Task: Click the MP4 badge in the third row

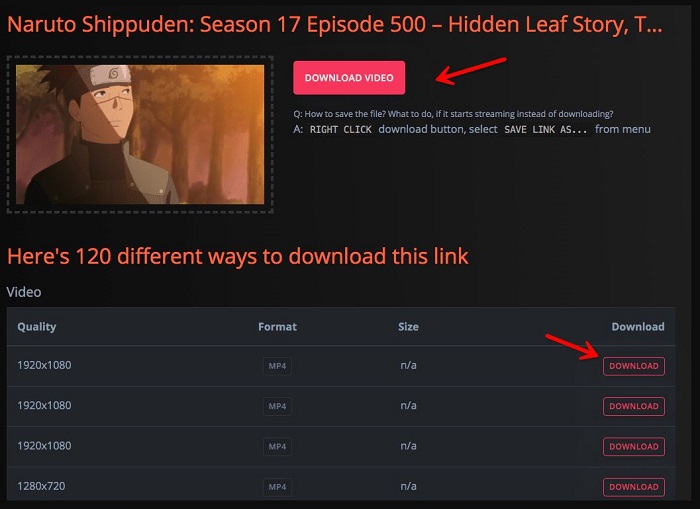Action: pos(277,446)
